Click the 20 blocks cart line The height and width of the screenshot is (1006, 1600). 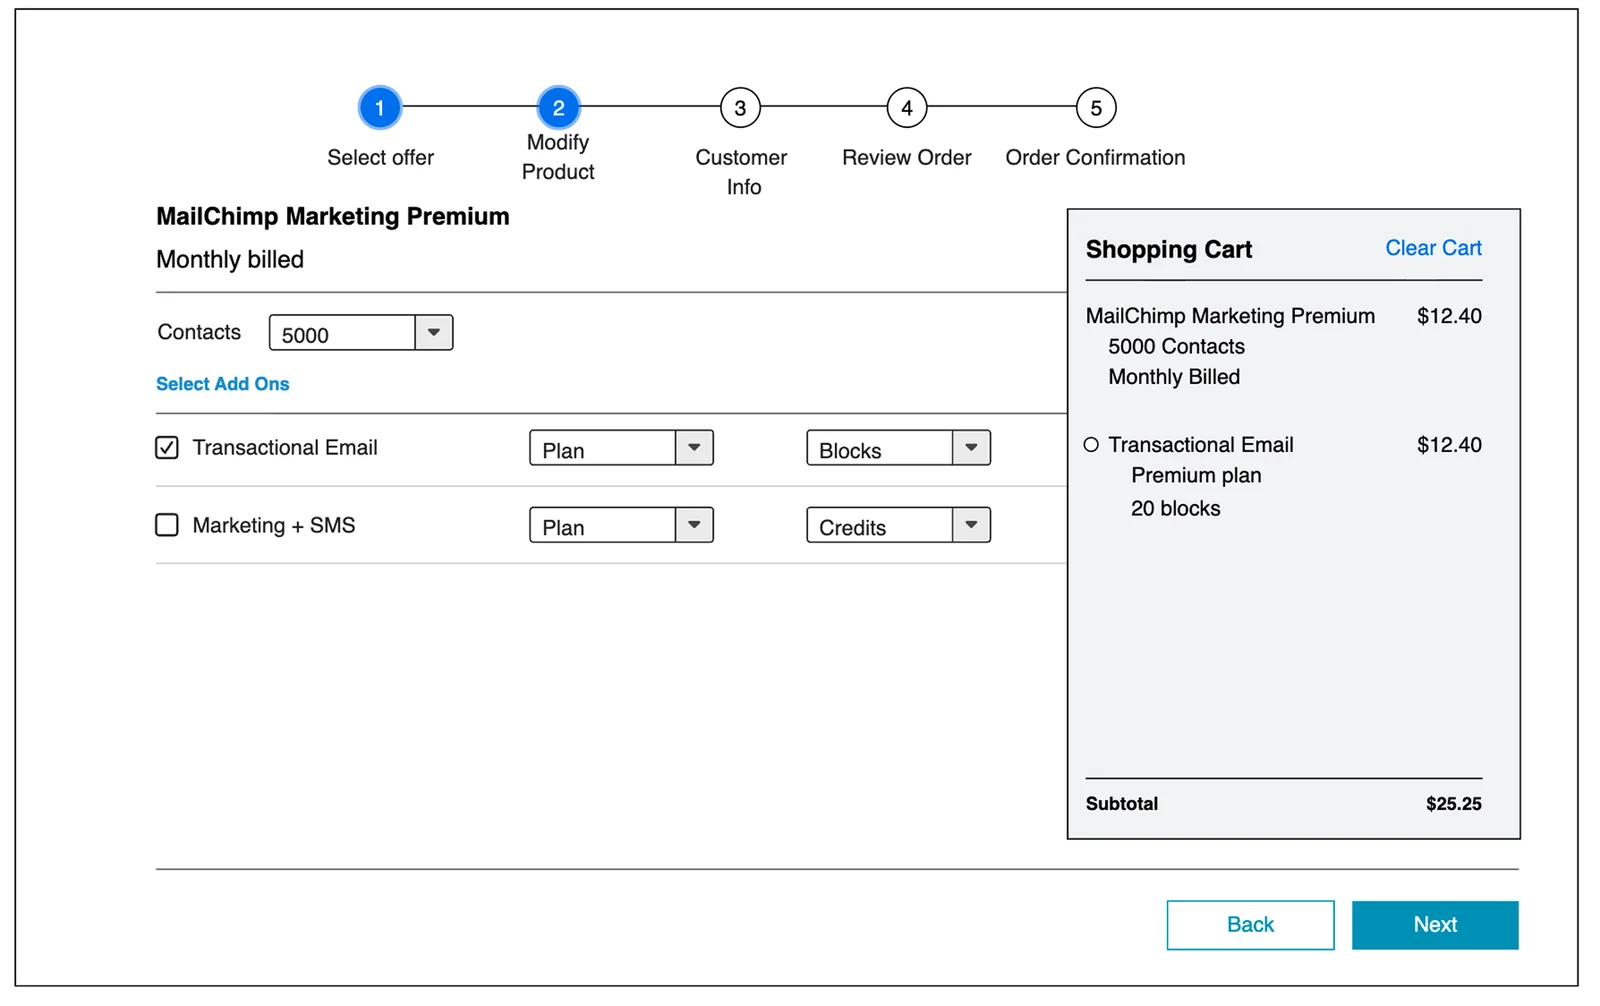[x=1175, y=509]
